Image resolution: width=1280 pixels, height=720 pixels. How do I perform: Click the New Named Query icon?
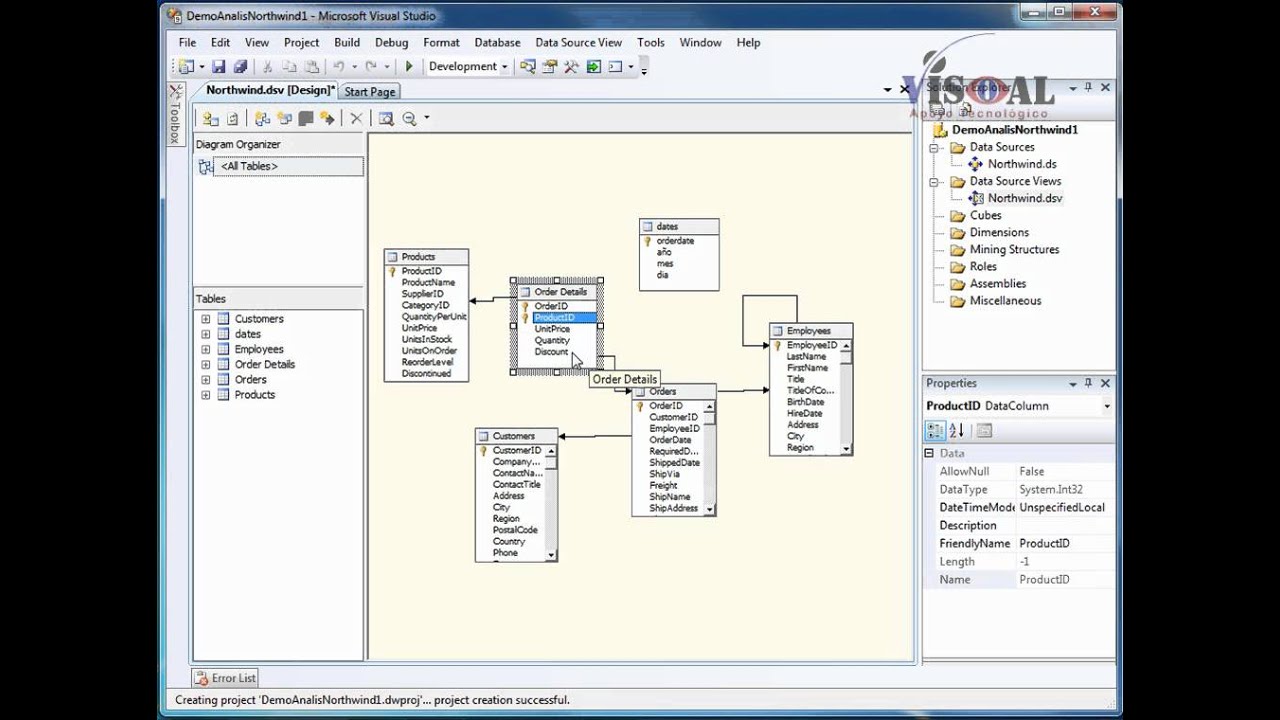(284, 118)
